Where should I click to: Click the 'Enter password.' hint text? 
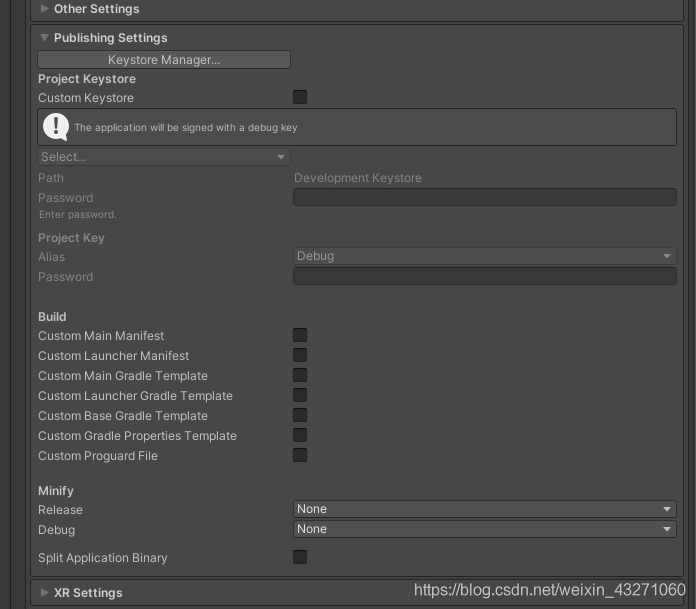(78, 215)
